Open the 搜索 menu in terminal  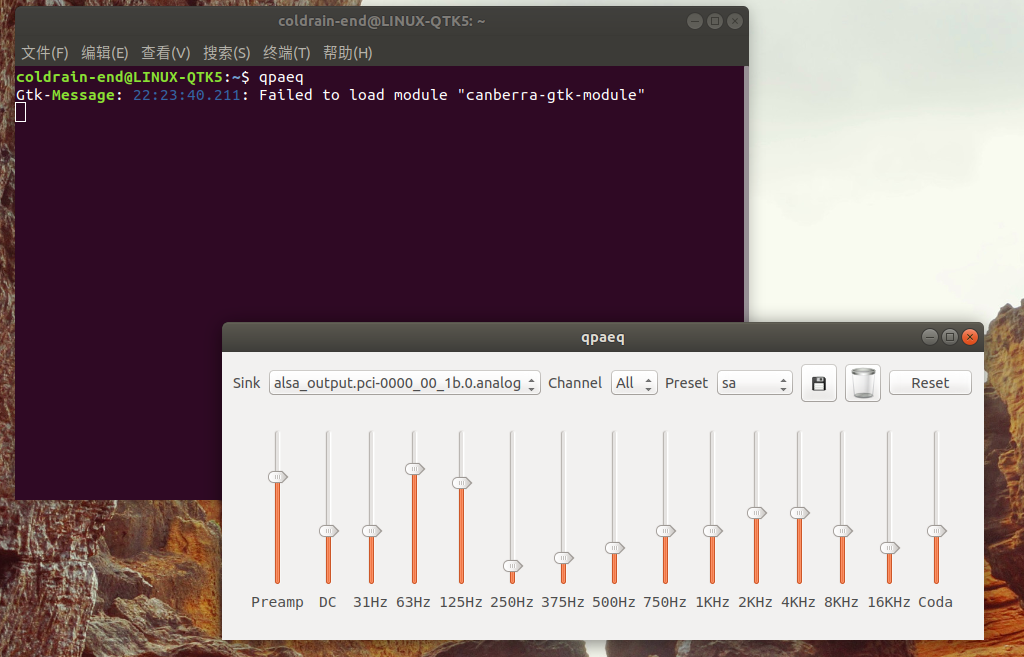[x=227, y=52]
